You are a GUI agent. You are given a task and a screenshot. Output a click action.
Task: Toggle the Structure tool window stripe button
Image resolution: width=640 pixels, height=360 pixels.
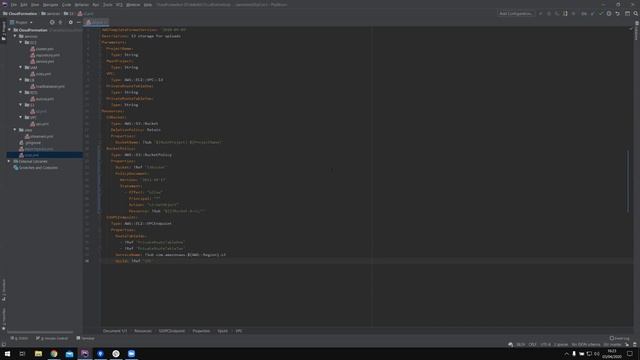tap(4, 290)
